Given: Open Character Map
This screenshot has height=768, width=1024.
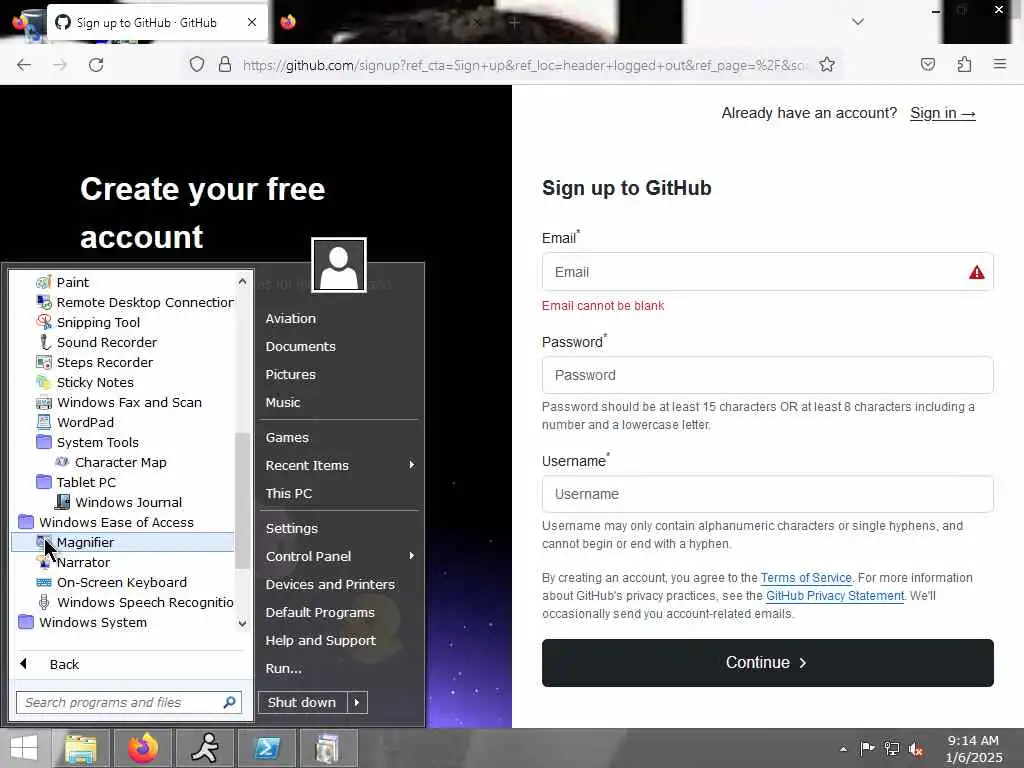Looking at the screenshot, I should coord(110,462).
